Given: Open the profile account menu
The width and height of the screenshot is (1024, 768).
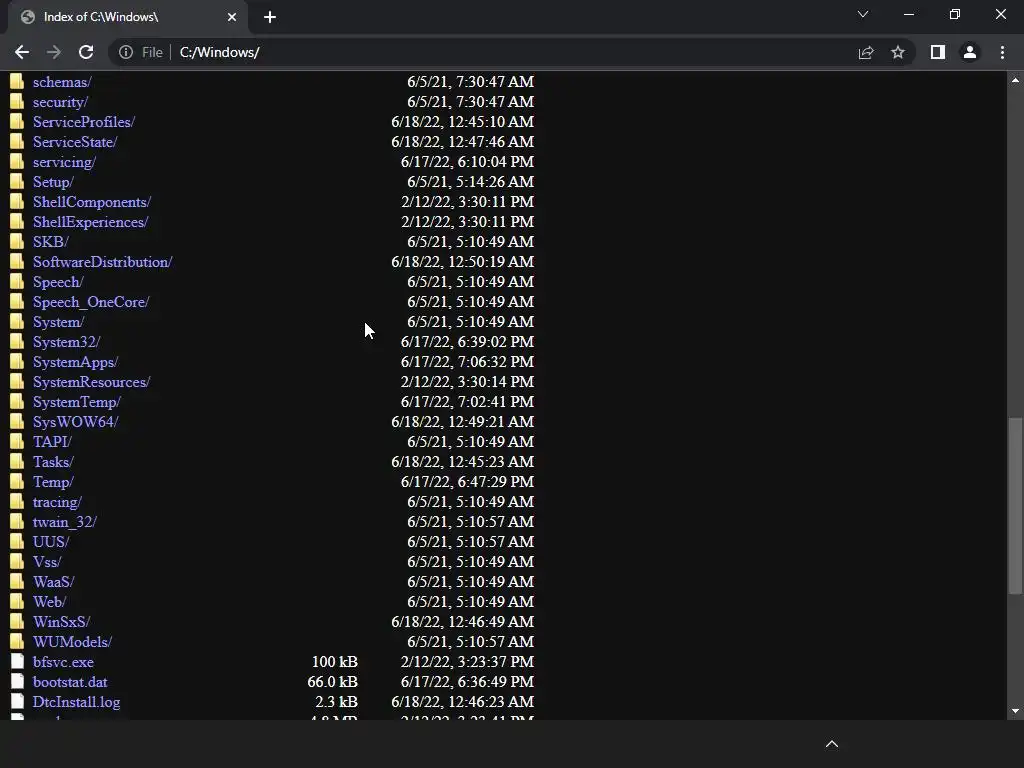Looking at the screenshot, I should (970, 52).
